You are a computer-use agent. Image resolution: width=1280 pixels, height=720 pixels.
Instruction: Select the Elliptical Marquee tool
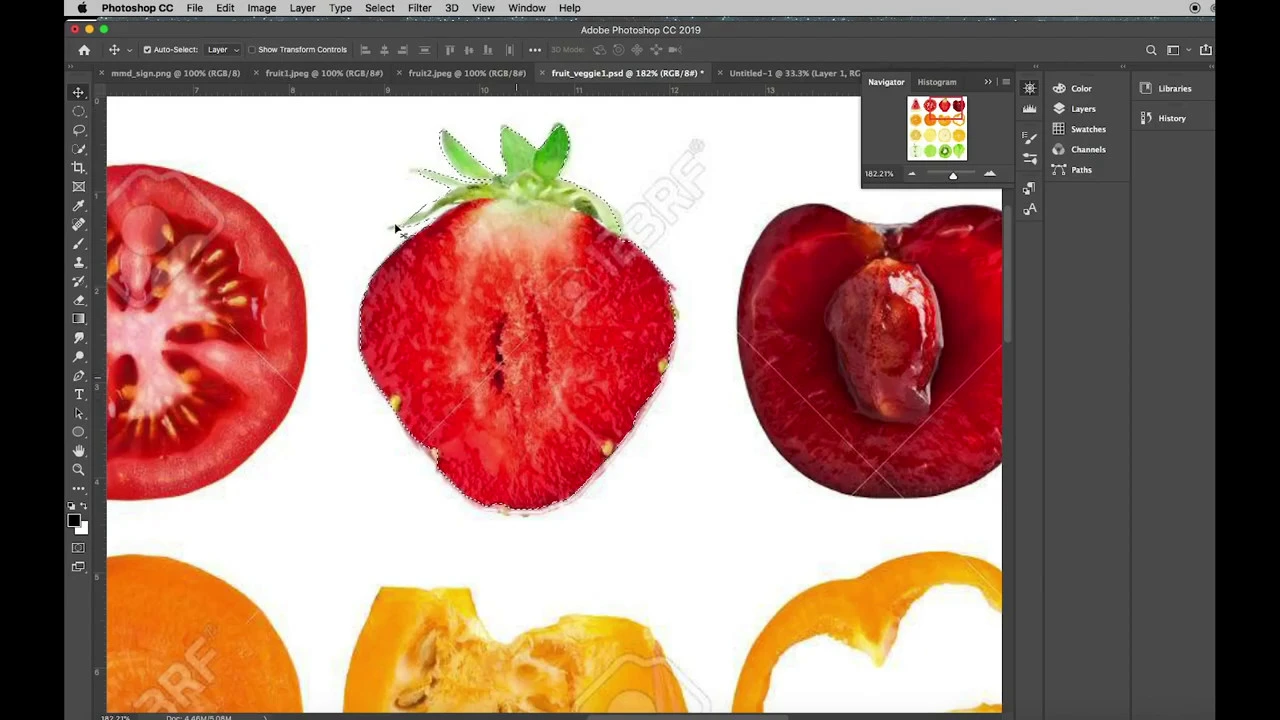(x=78, y=111)
